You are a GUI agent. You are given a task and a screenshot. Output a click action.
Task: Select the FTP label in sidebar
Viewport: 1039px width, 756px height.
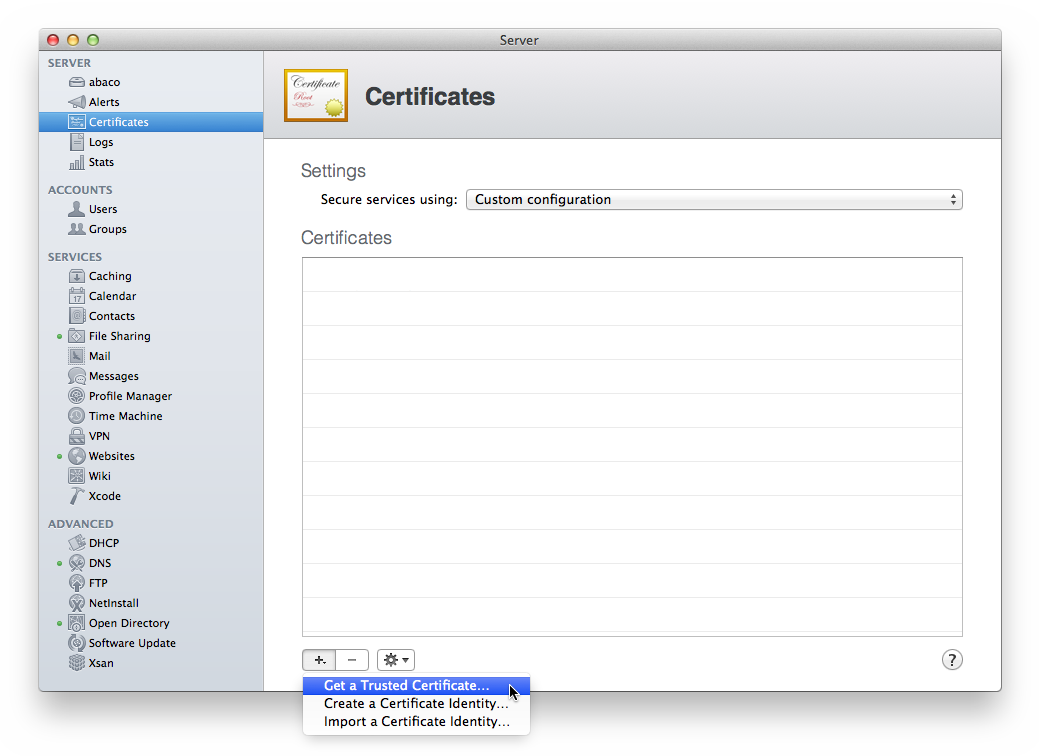point(98,583)
